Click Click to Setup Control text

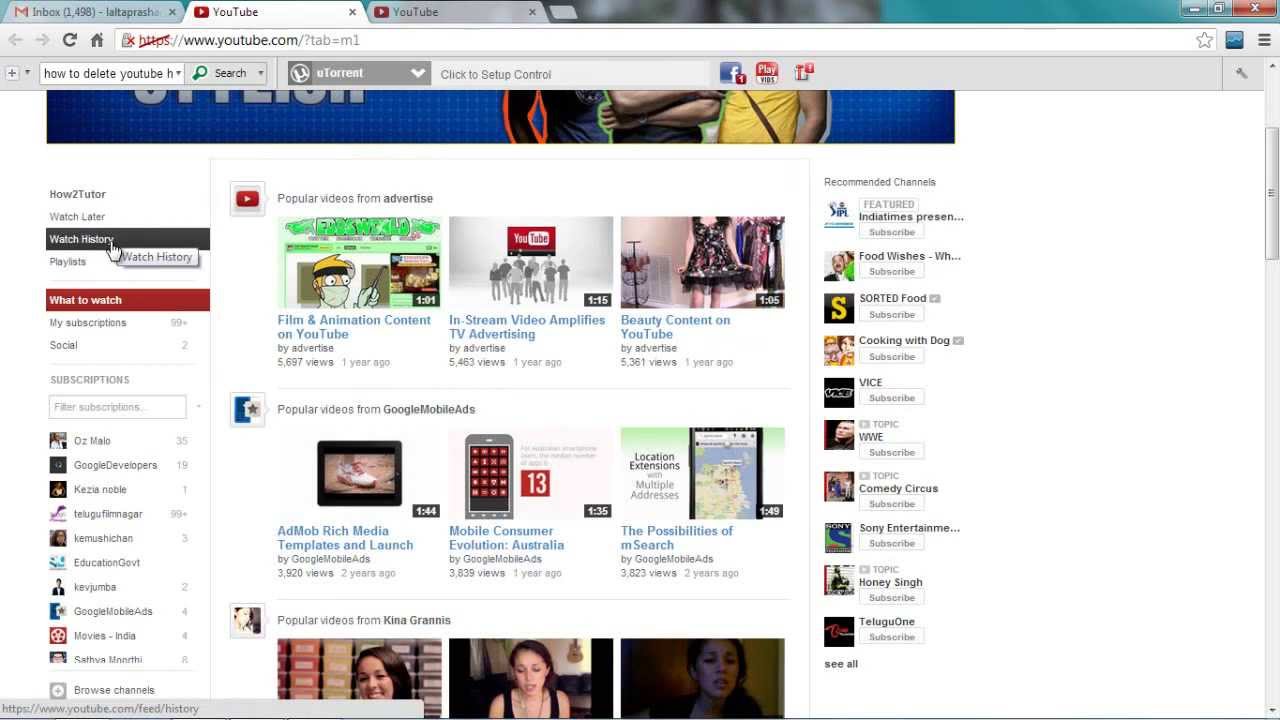(x=496, y=74)
